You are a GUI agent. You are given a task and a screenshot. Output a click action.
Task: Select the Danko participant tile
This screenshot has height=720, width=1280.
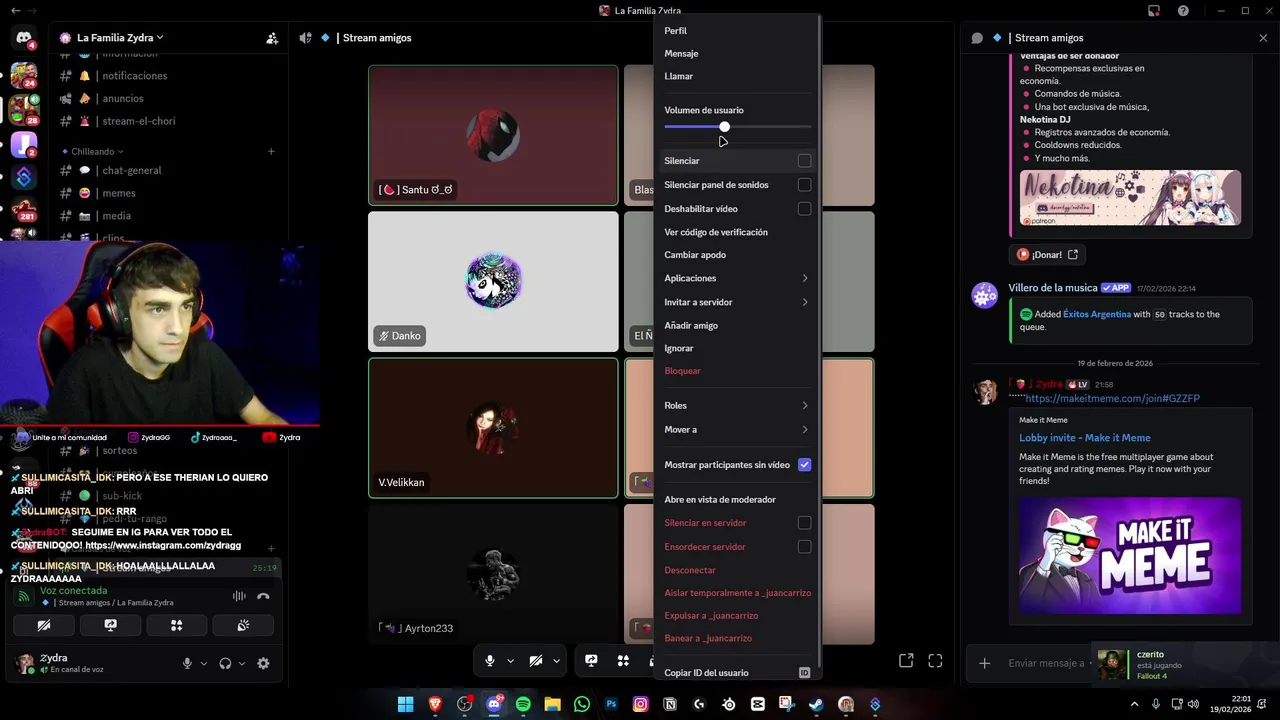[493, 281]
